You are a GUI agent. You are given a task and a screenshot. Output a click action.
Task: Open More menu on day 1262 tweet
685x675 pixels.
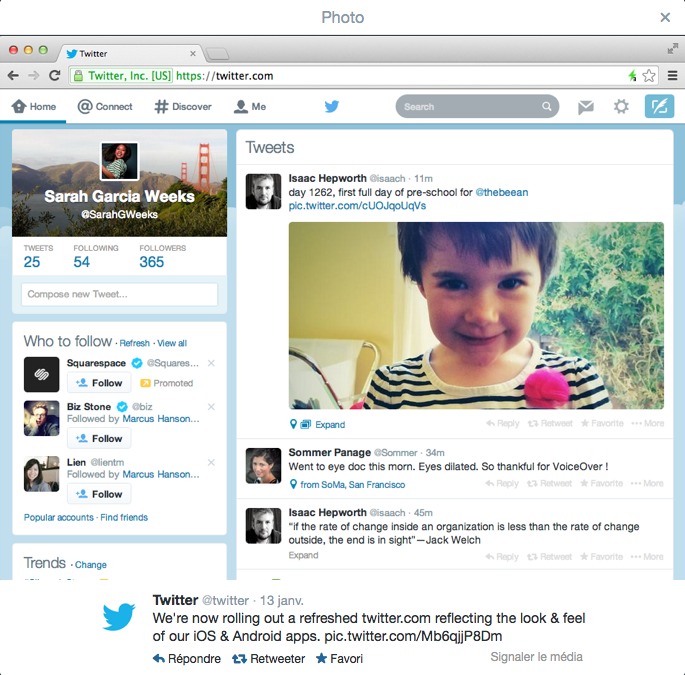tap(648, 423)
